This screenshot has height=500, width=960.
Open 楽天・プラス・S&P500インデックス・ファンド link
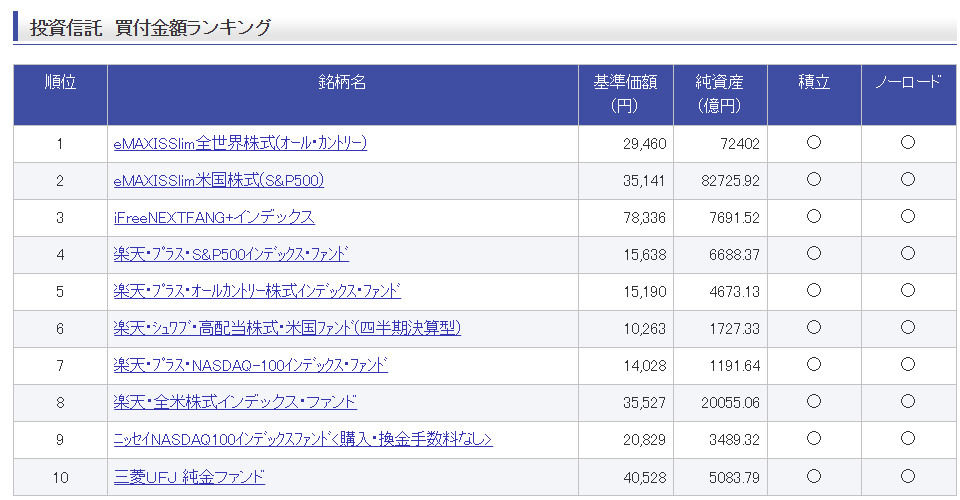point(231,254)
